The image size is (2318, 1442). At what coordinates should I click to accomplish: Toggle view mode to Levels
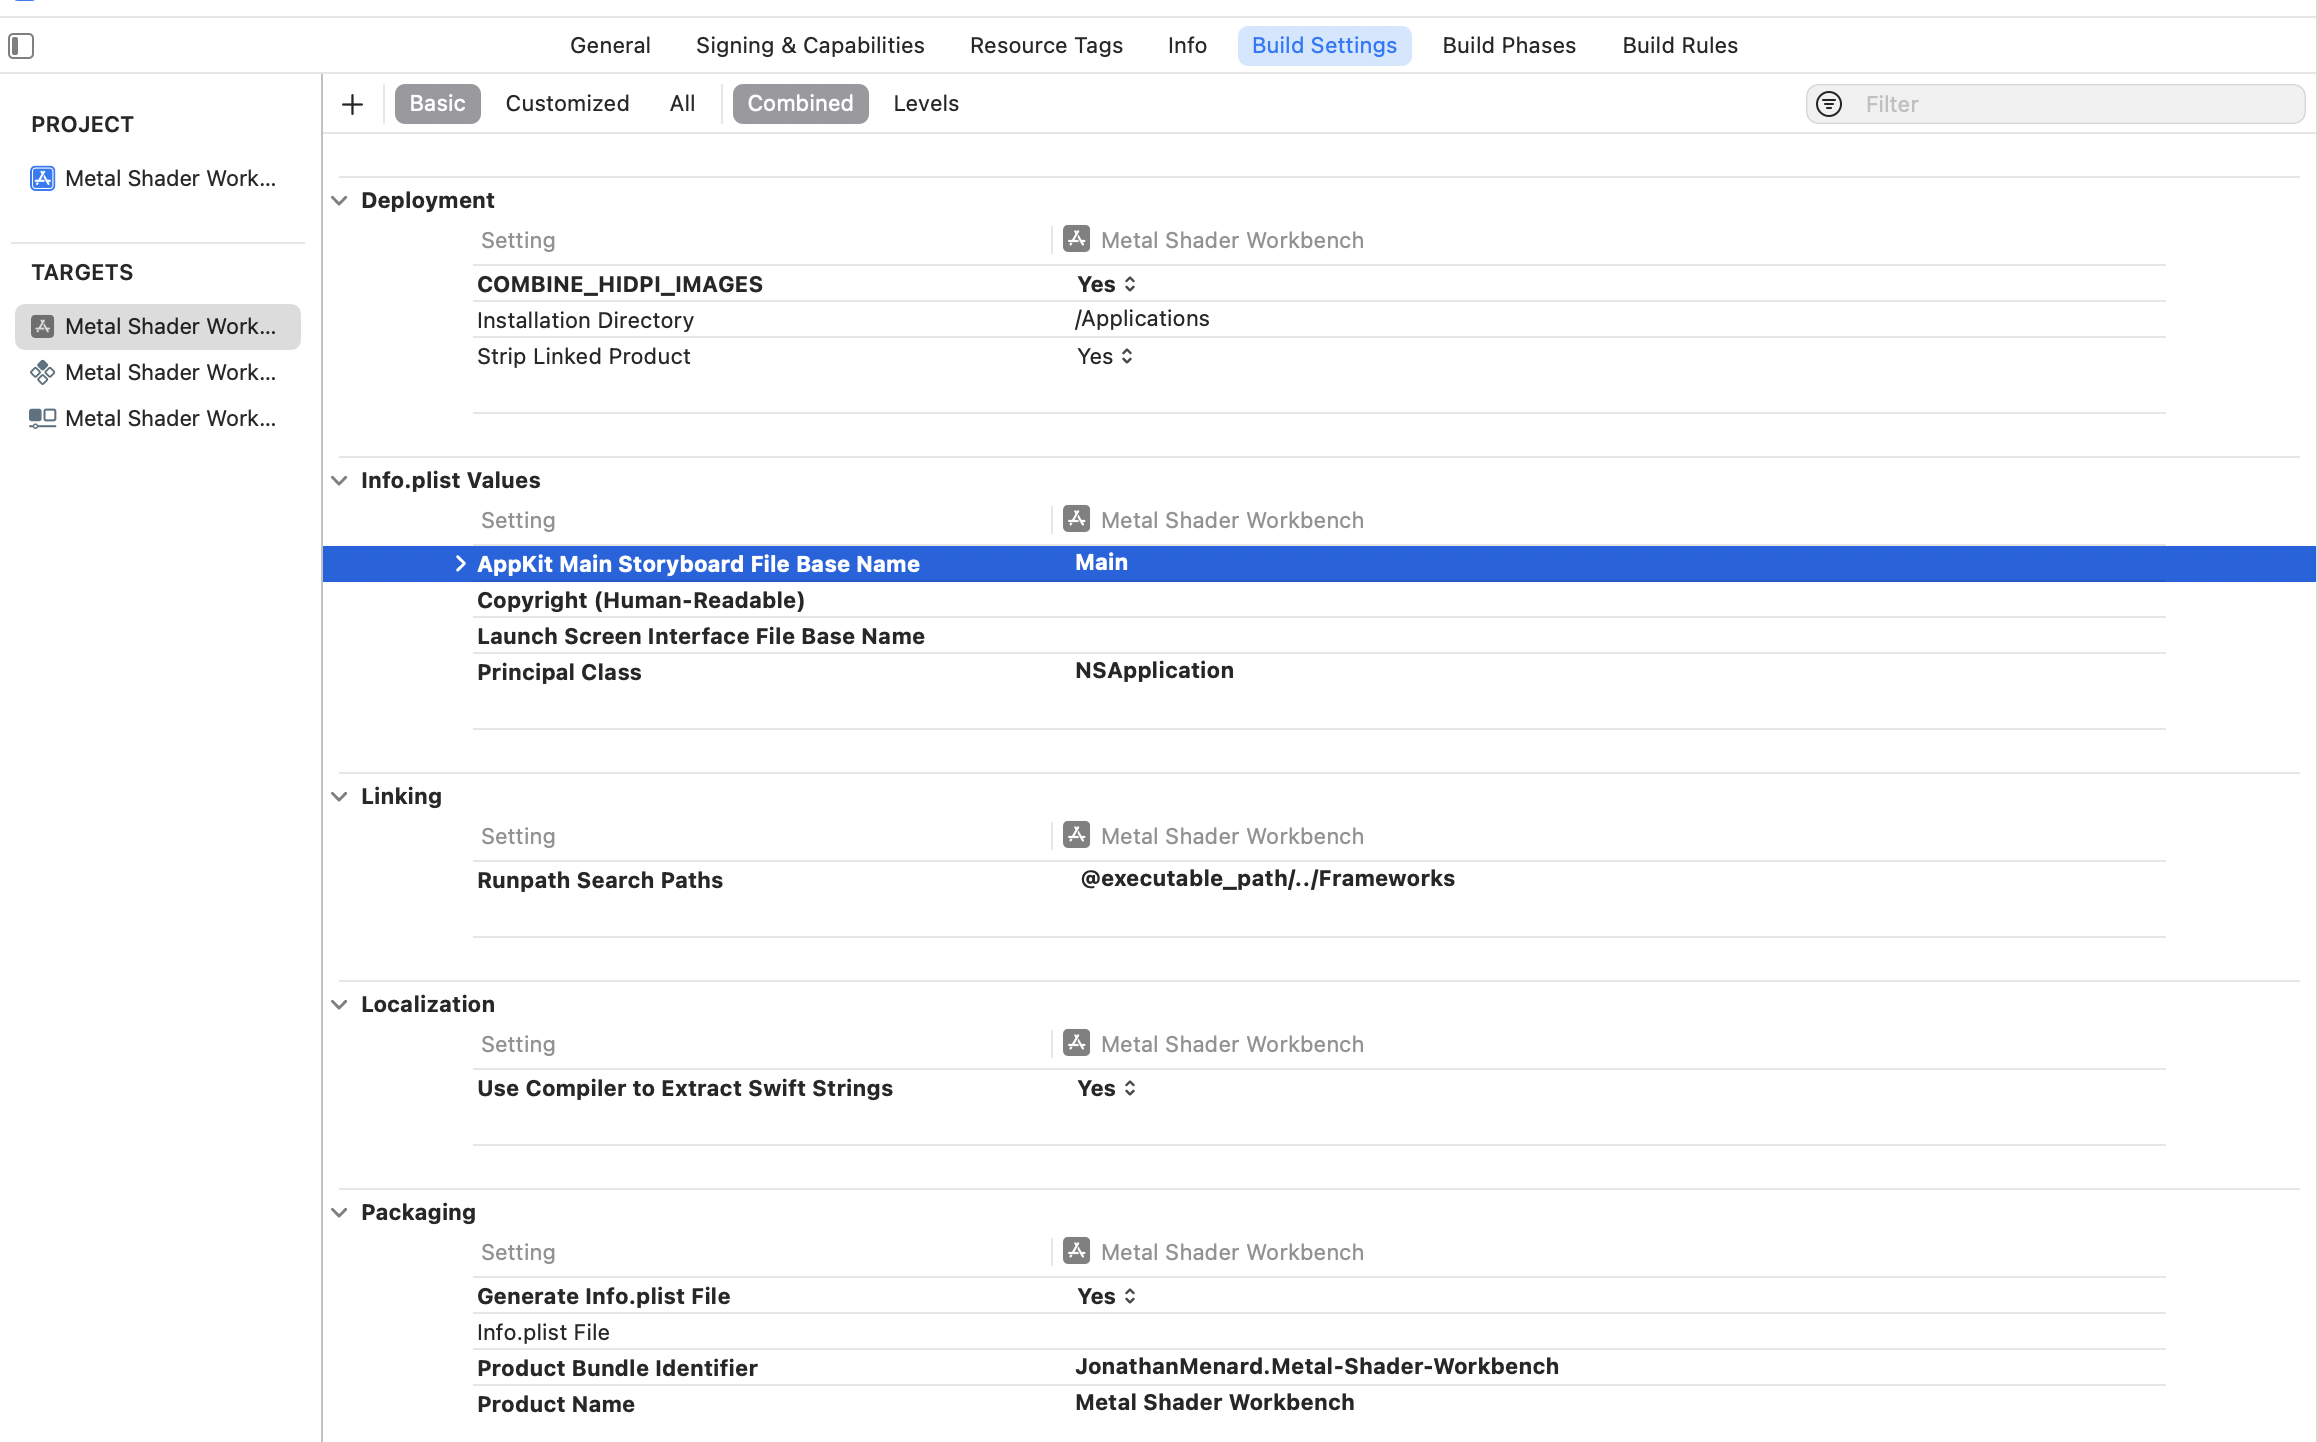coord(925,104)
